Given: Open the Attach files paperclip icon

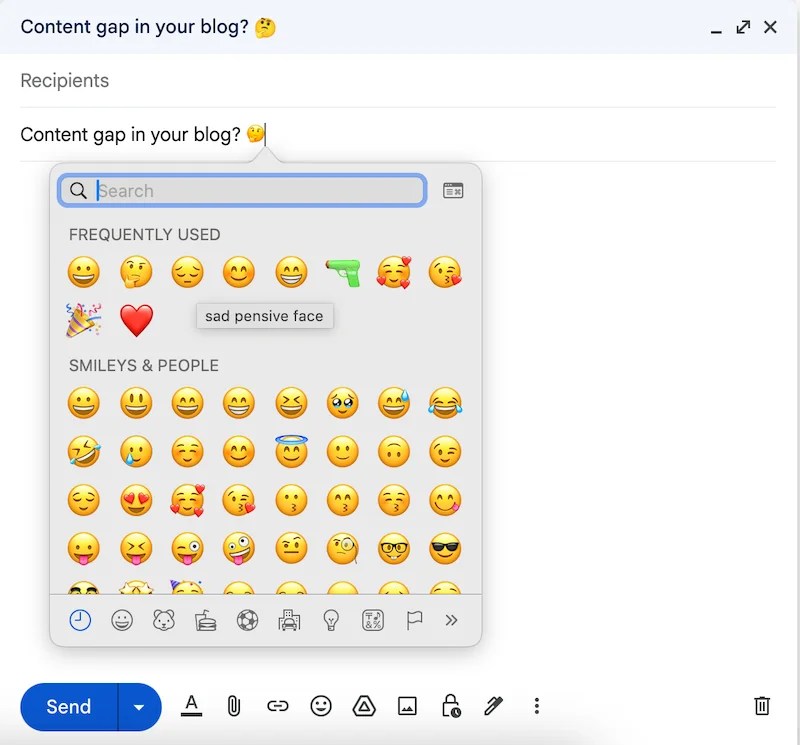Looking at the screenshot, I should click(x=234, y=707).
